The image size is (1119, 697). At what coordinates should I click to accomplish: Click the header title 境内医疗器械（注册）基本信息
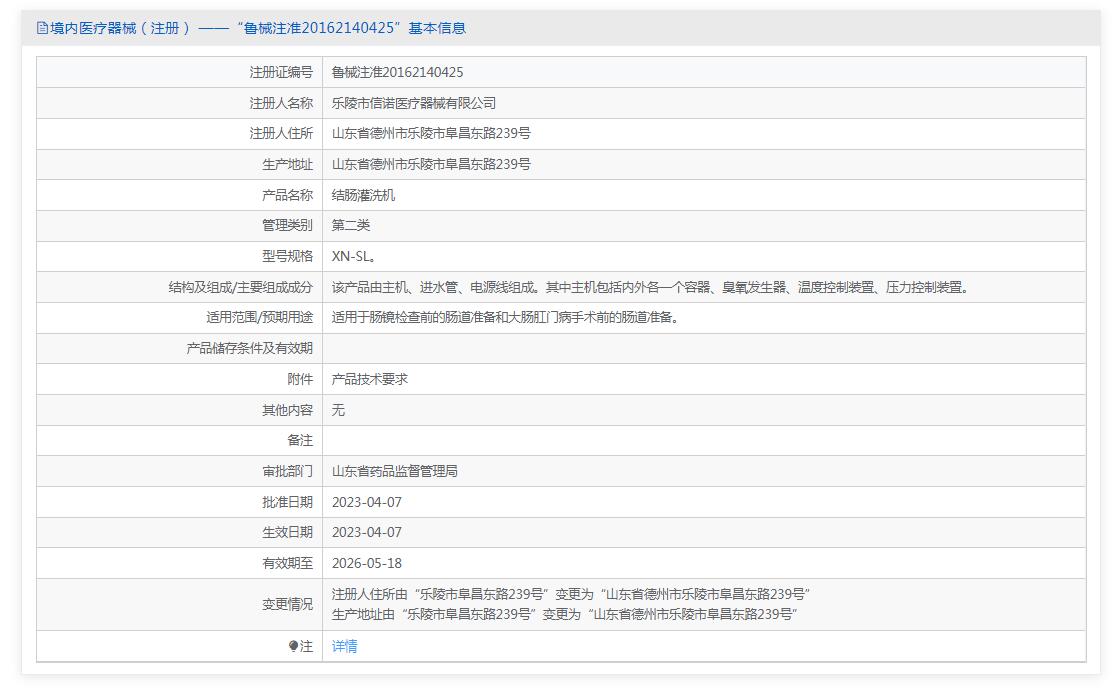pos(258,29)
